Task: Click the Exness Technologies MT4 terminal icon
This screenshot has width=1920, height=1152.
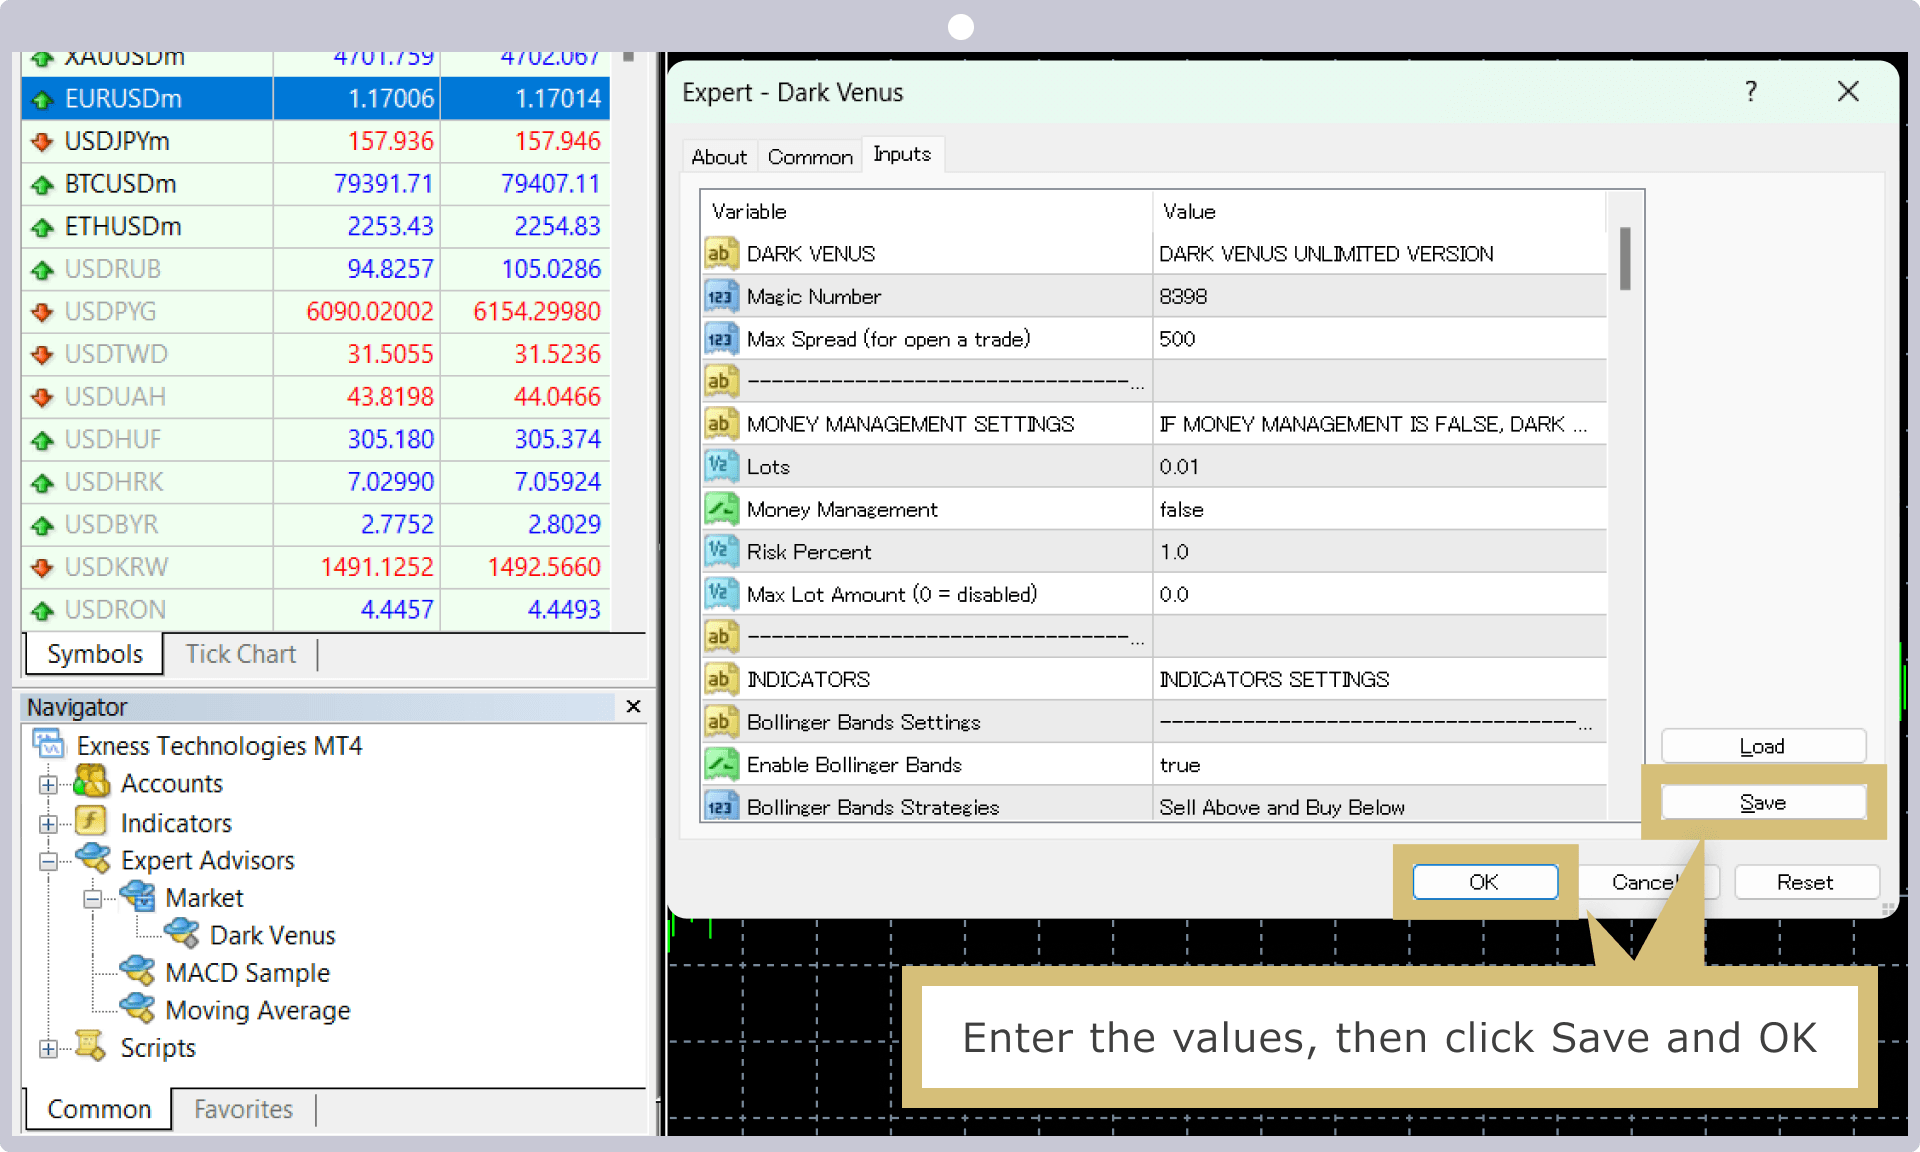Action: tap(49, 745)
